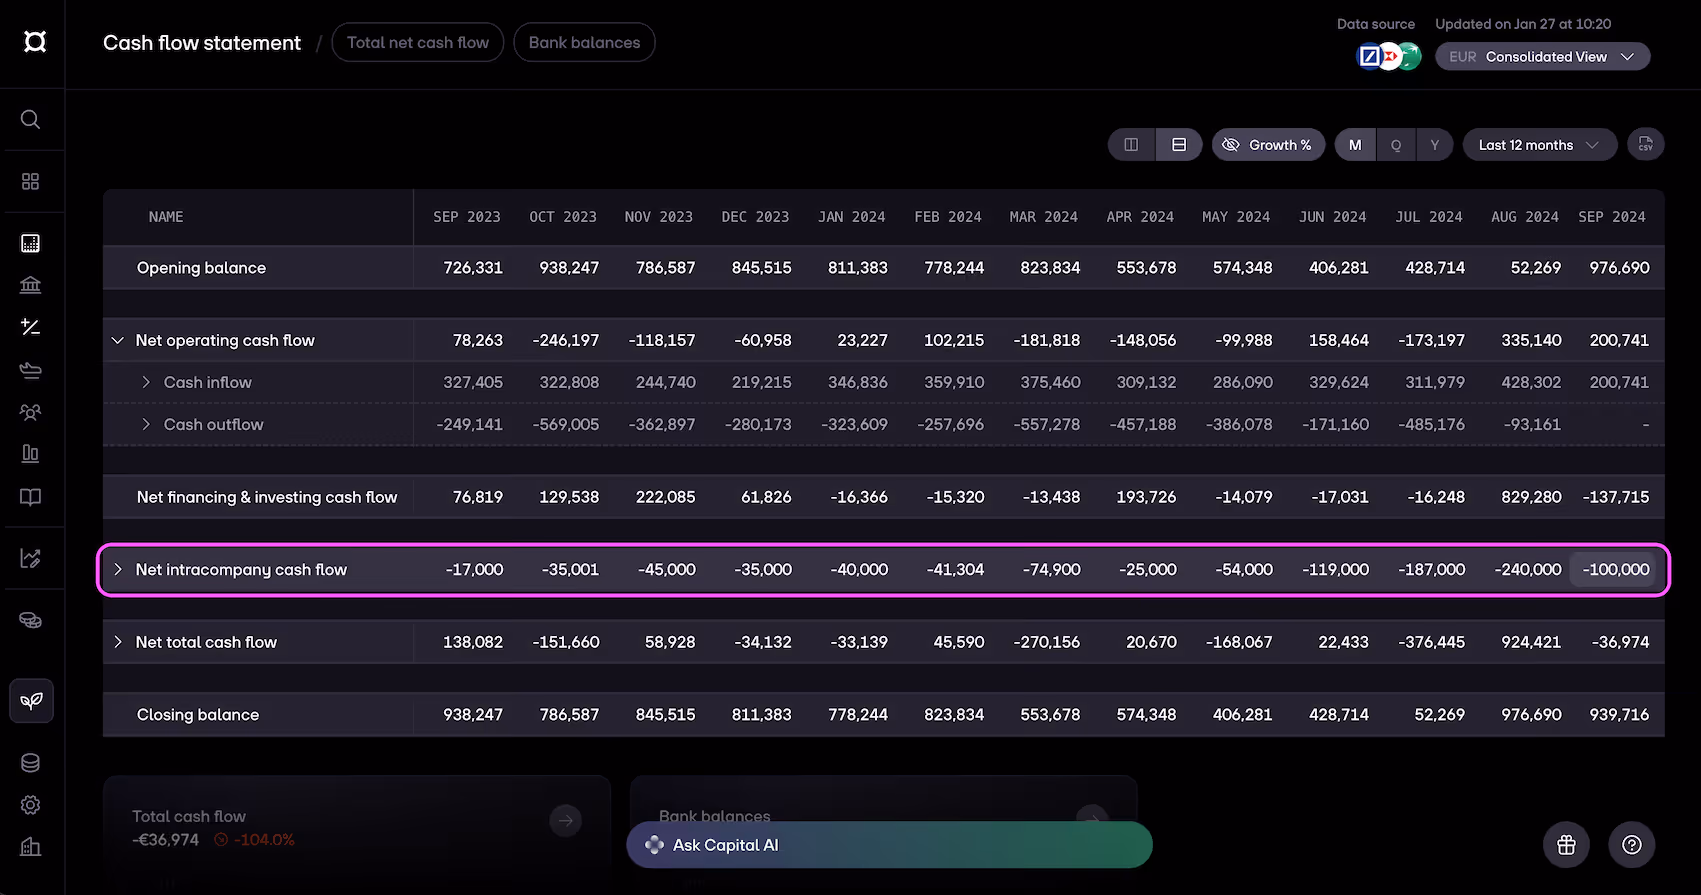Open the open-book icon in sidebar
This screenshot has width=1701, height=895.
31,497
